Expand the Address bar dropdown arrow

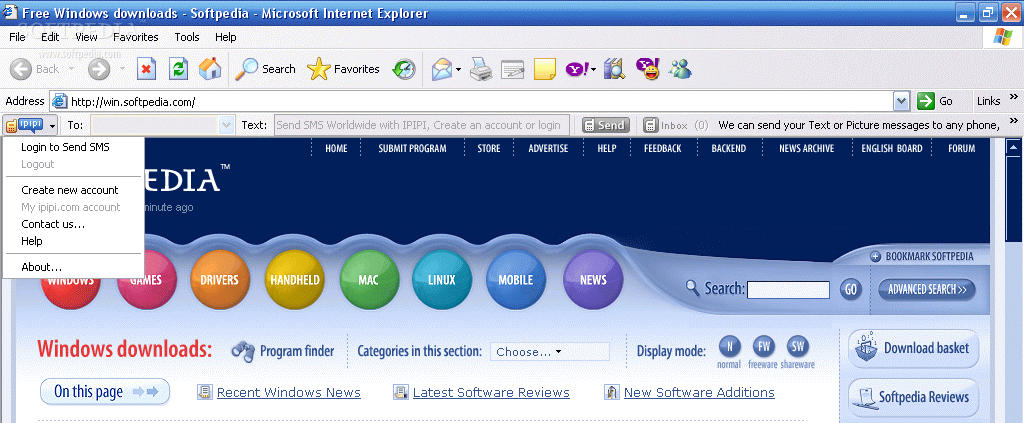coord(901,101)
